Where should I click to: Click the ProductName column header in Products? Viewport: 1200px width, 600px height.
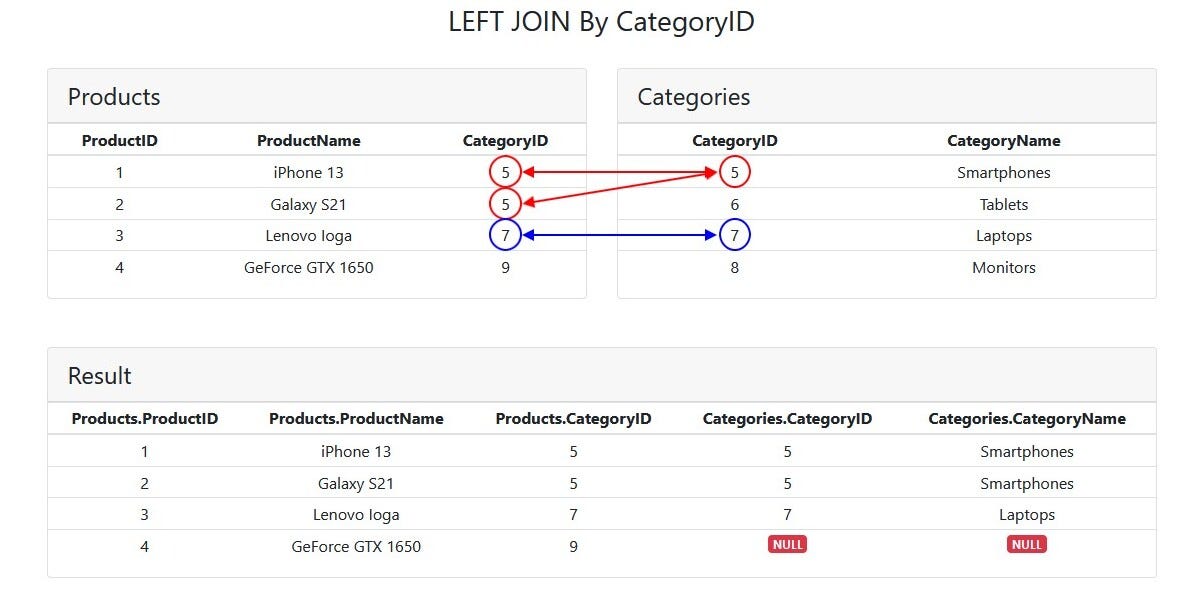[x=309, y=141]
